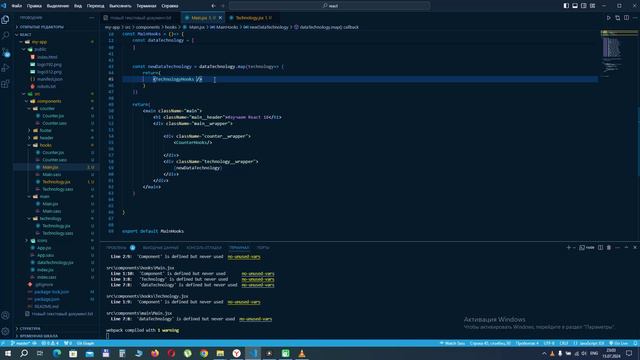
Task: Open the Search view in activity bar
Action: coord(5,36)
